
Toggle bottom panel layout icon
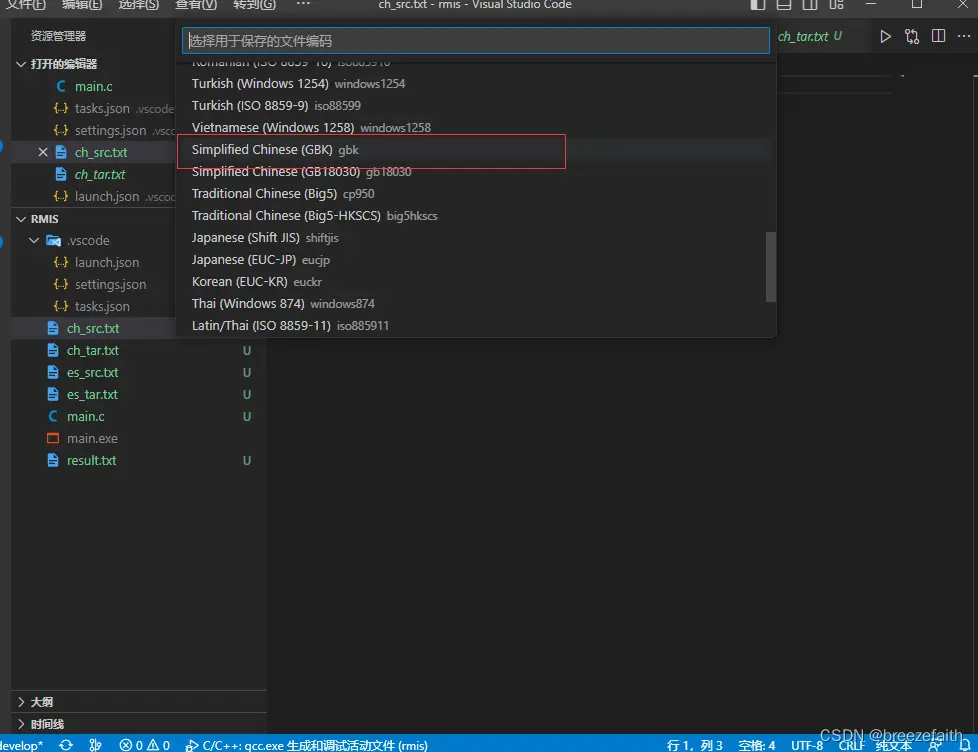tap(784, 5)
